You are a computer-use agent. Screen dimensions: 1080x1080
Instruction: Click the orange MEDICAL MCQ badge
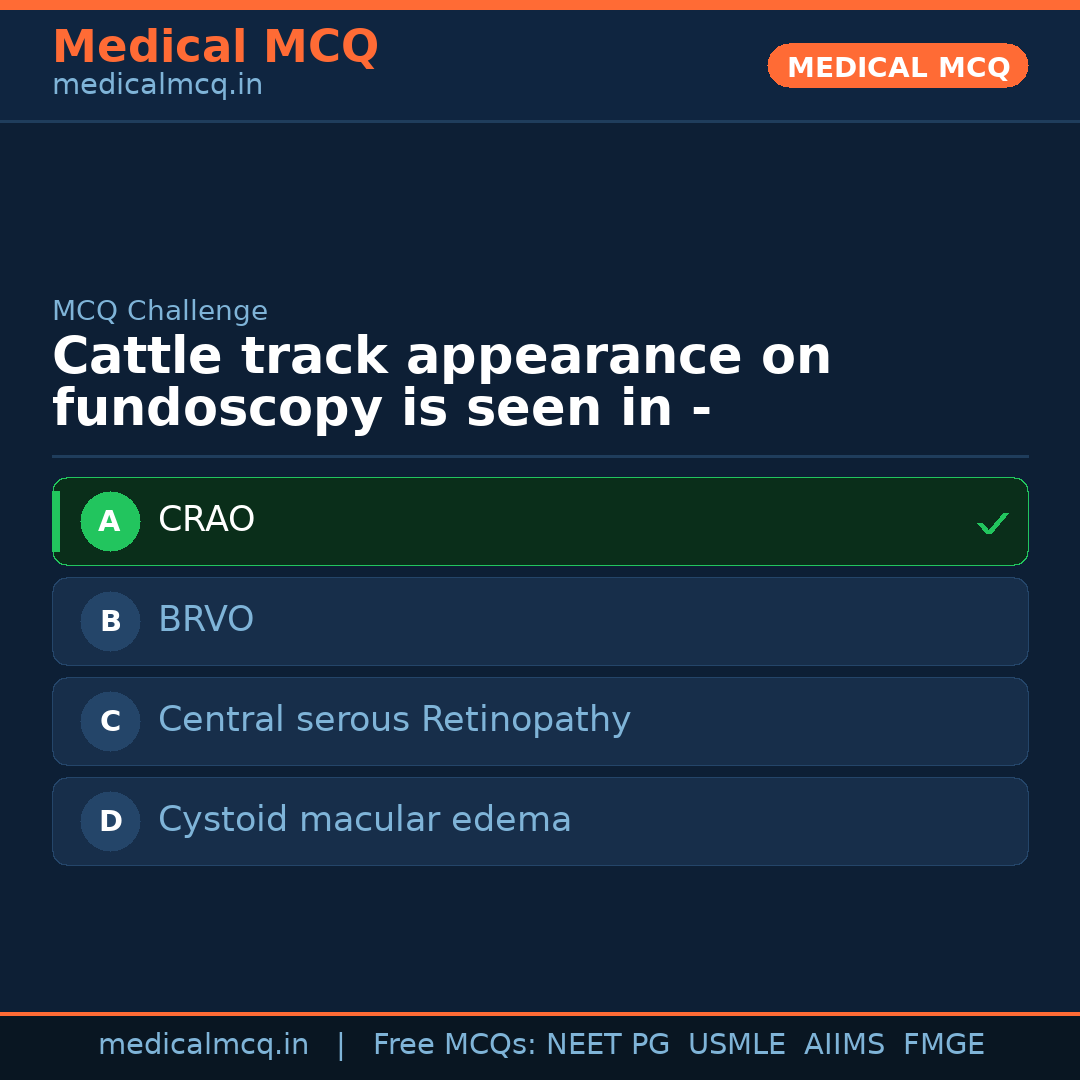897,66
